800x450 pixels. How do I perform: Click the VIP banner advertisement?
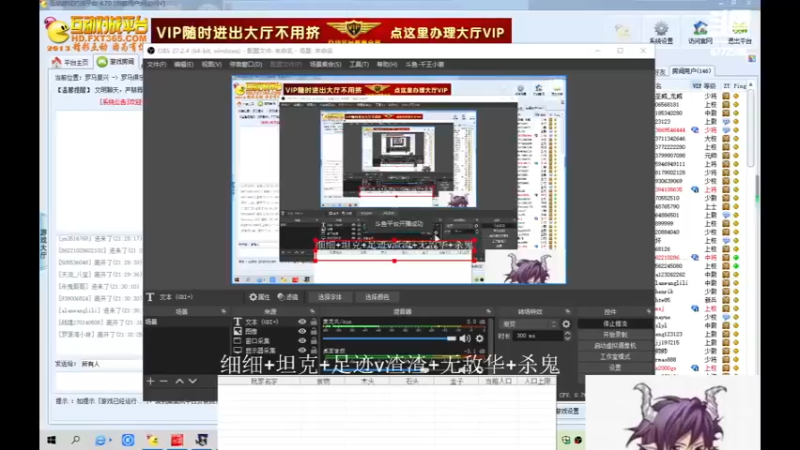(331, 31)
